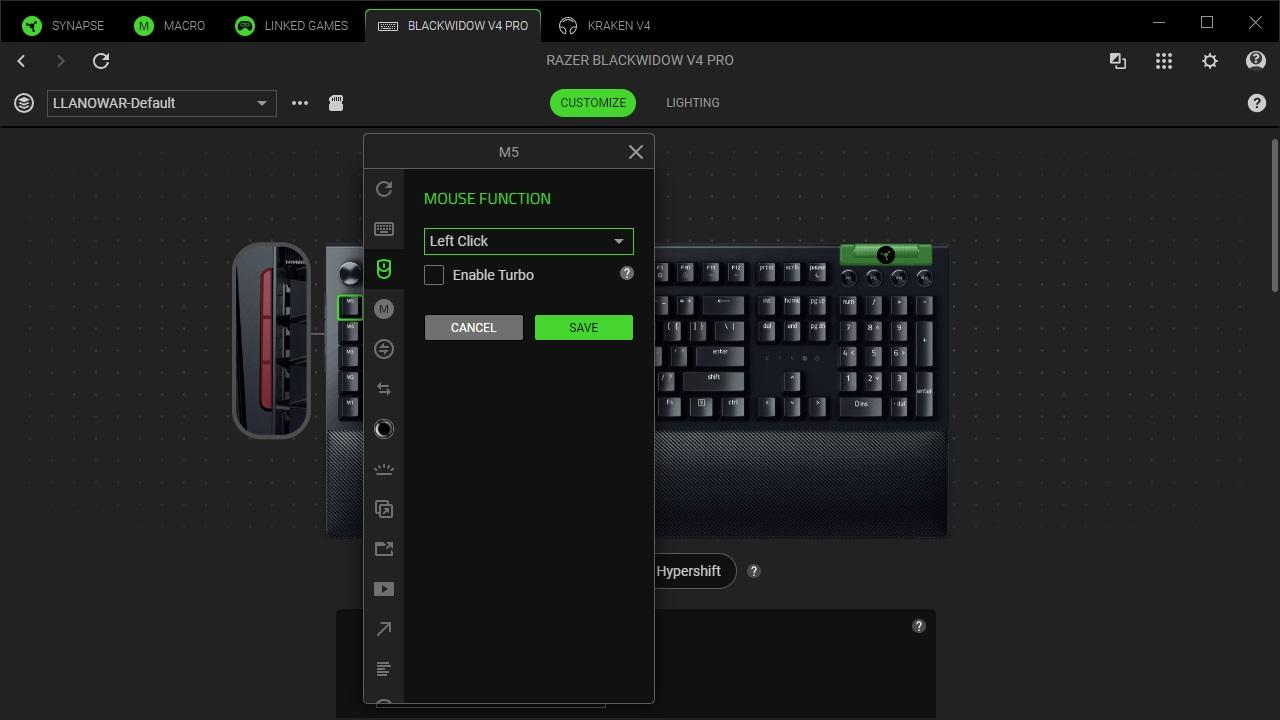Switch to the MACRO tab

[170, 25]
